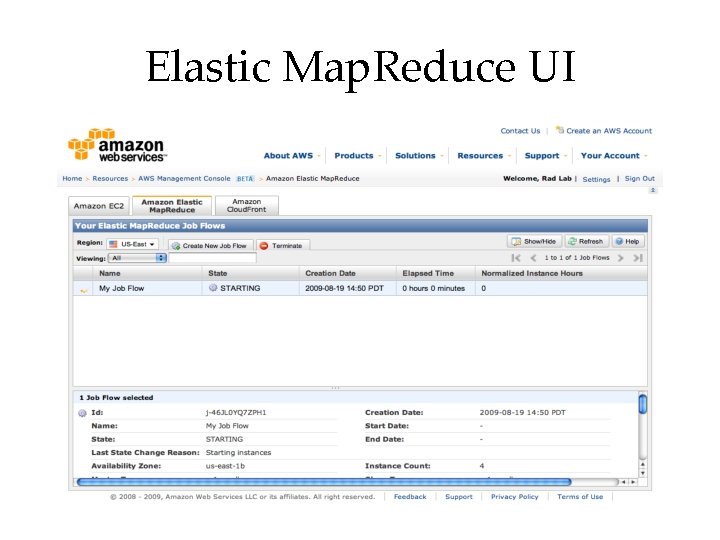
Task: Click the vertical scrollbar down arrow
Action: pyautogui.click(x=643, y=473)
